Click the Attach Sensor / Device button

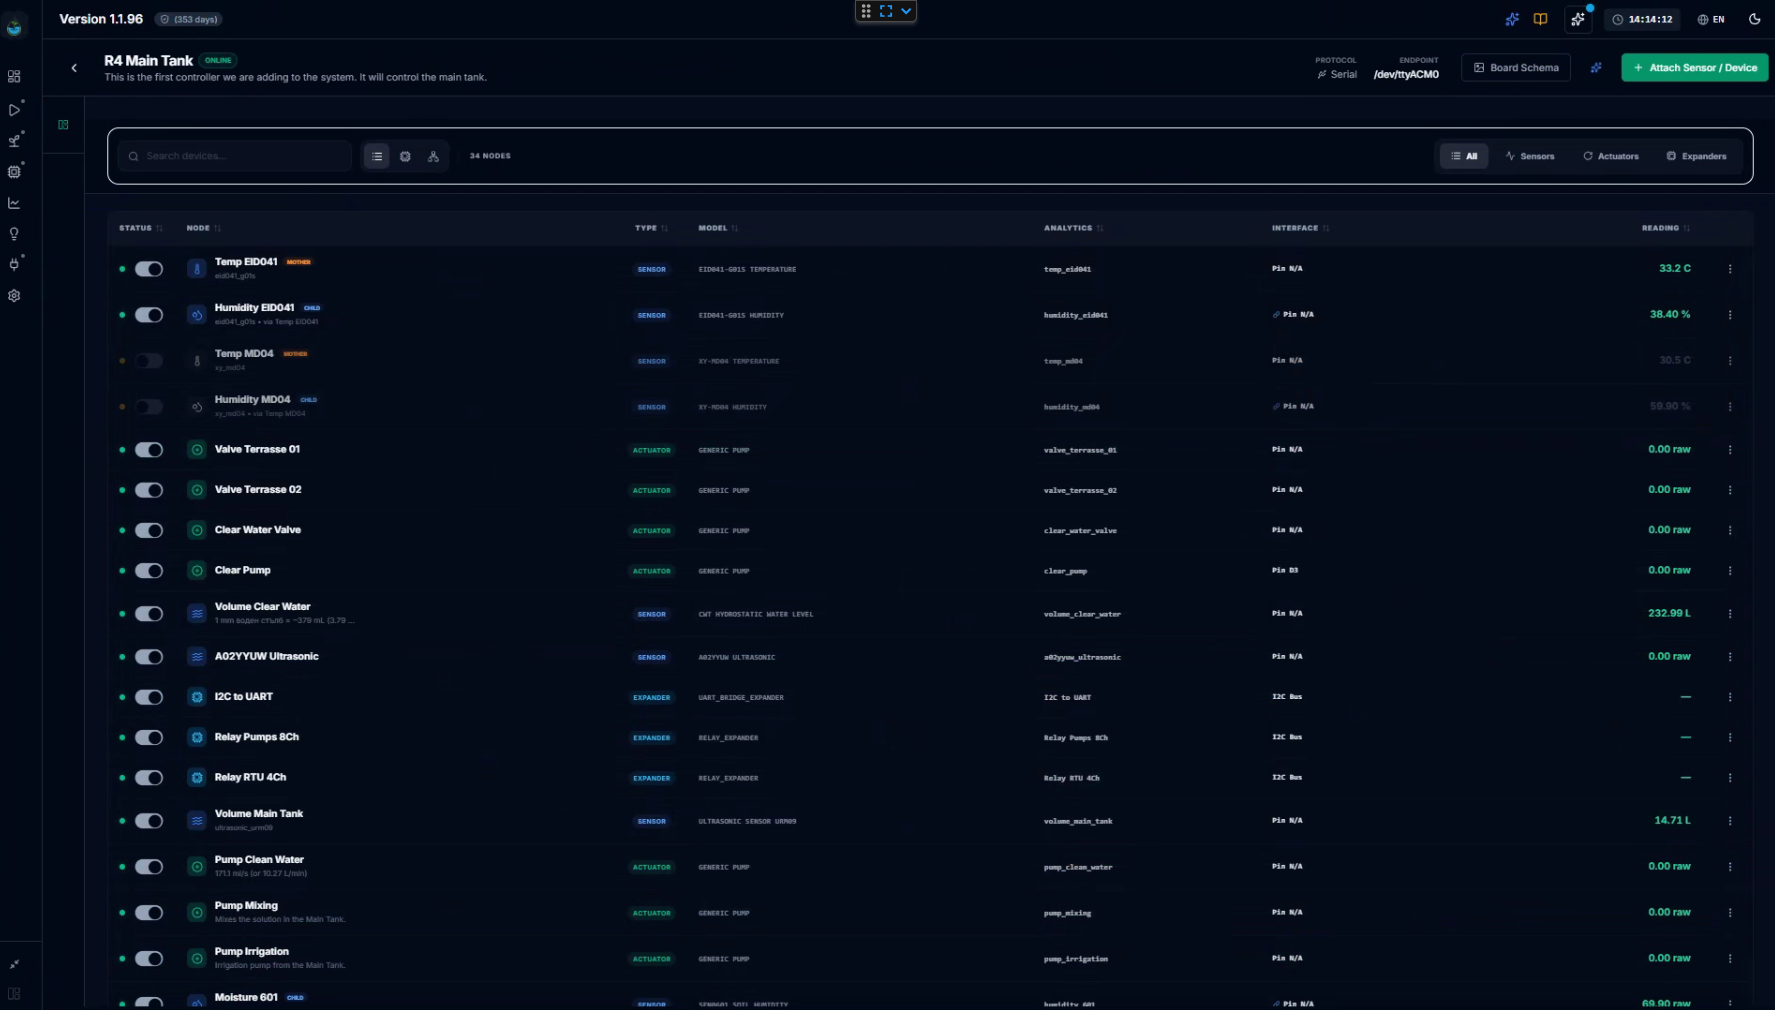pyautogui.click(x=1695, y=68)
